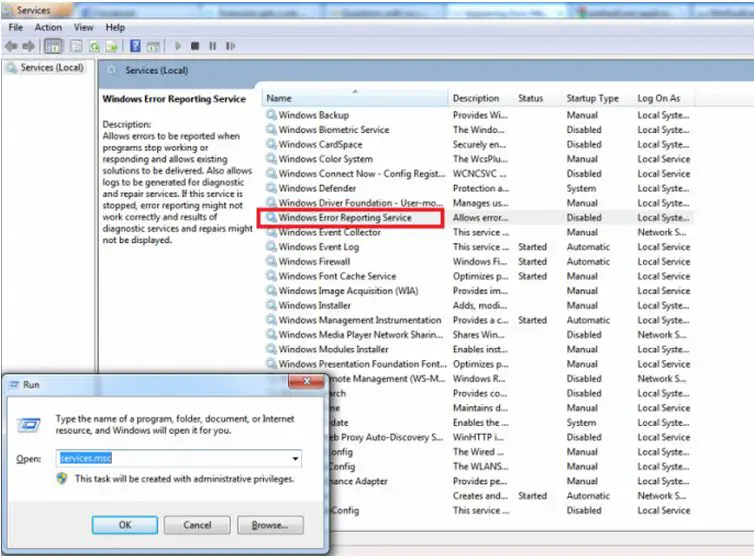The image size is (754, 559).
Task: Click the shield icon for administrative privileges
Action: point(62,479)
